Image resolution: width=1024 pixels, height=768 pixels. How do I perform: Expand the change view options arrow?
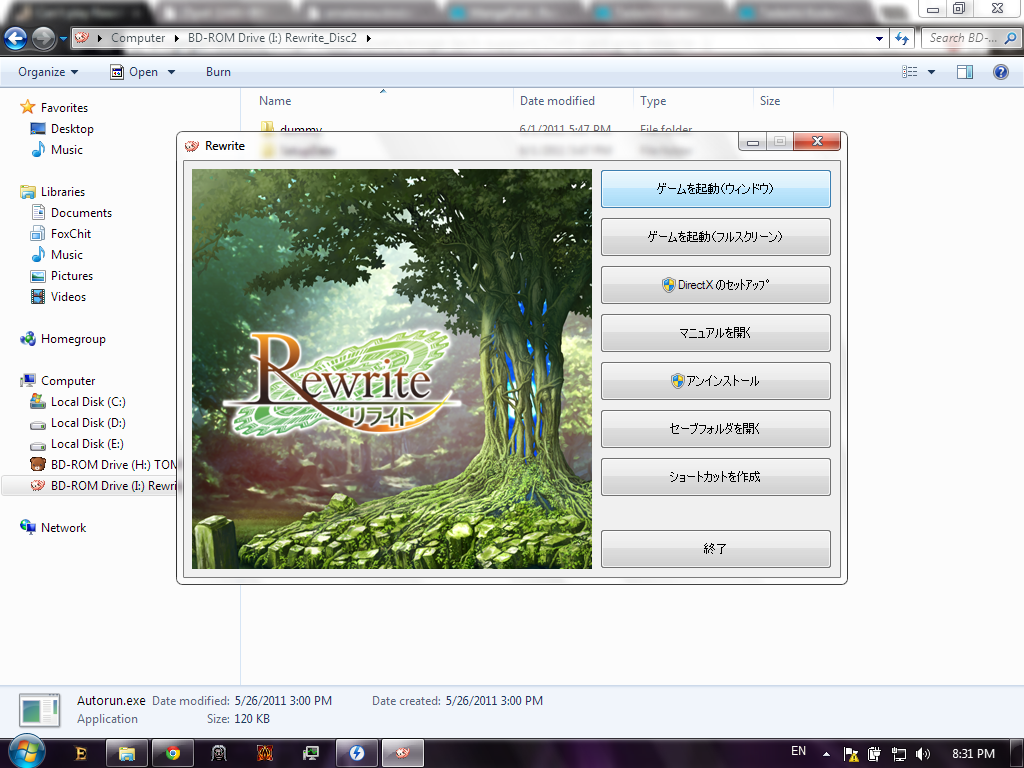[931, 72]
